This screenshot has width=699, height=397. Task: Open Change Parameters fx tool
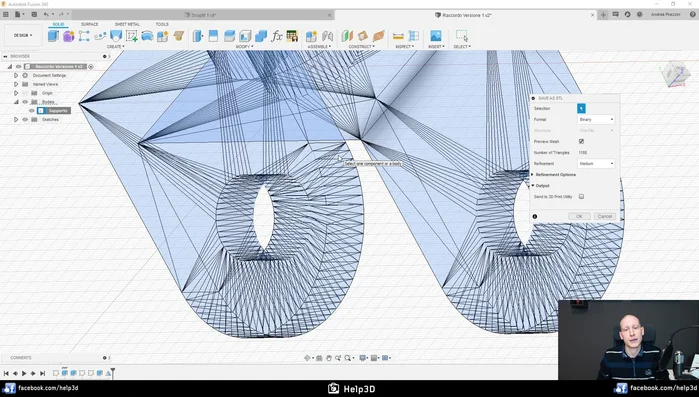277,36
